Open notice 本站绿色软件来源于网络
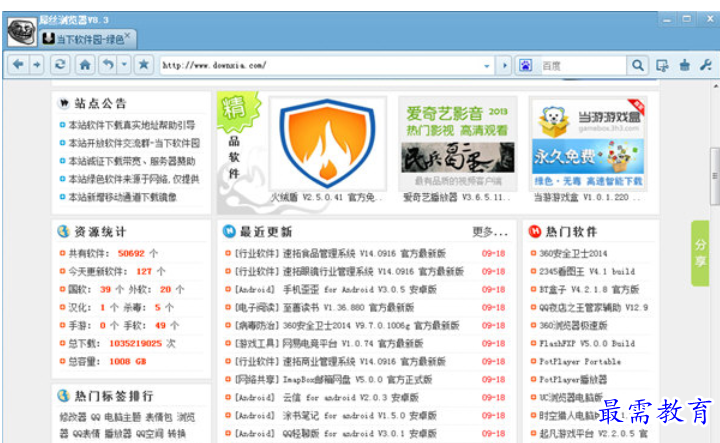 click(134, 179)
